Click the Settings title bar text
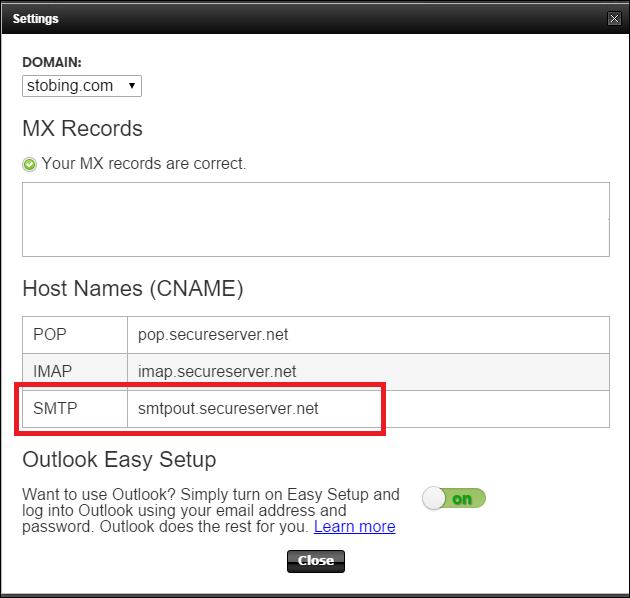 pos(35,19)
